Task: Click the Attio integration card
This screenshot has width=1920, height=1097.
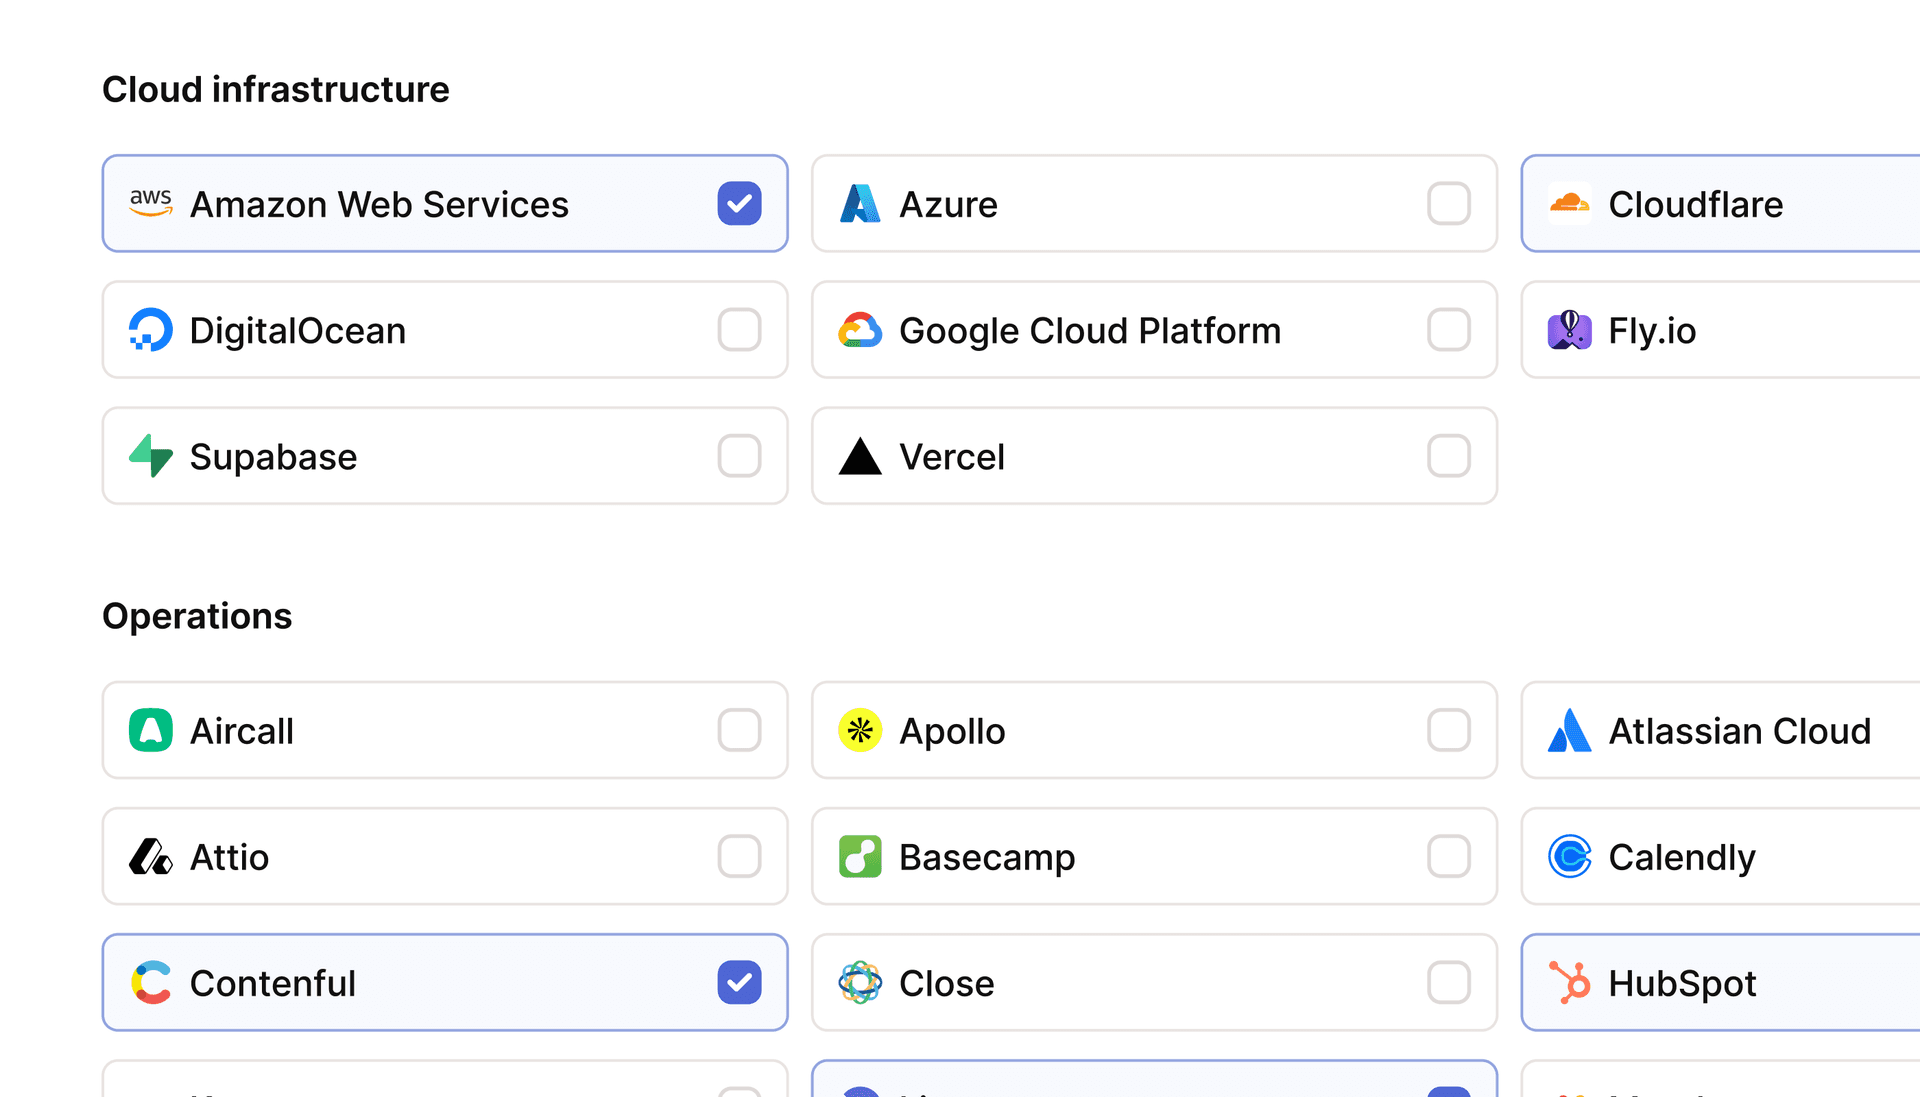Action: [x=445, y=857]
